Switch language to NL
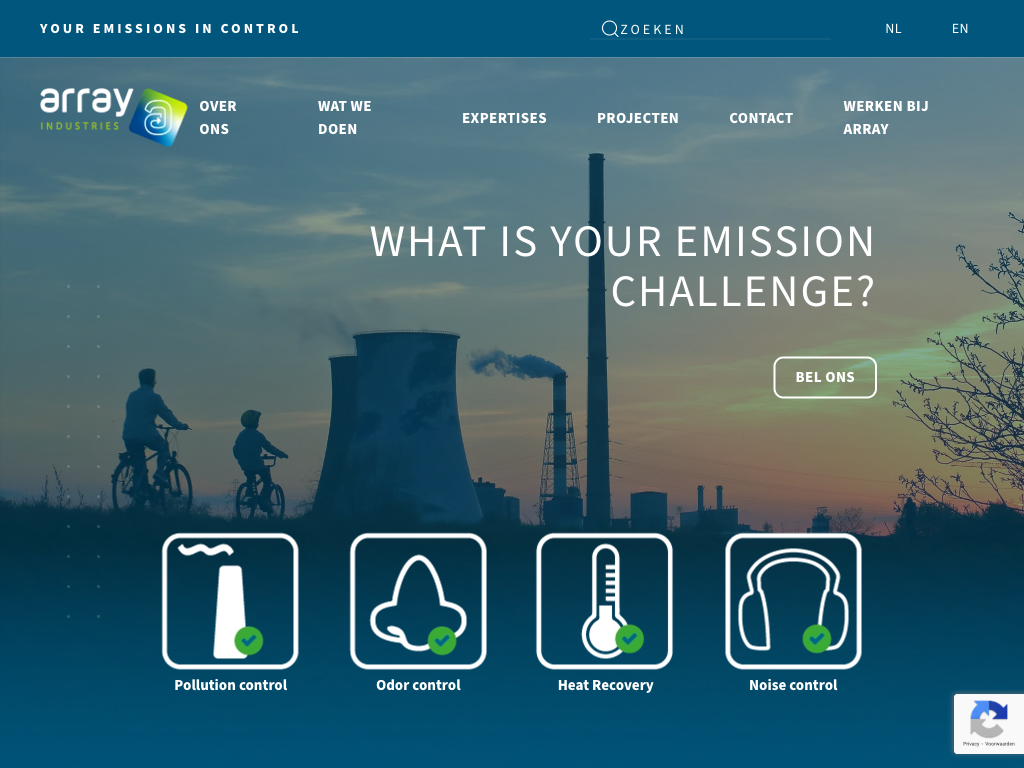The height and width of the screenshot is (768, 1024). [893, 29]
